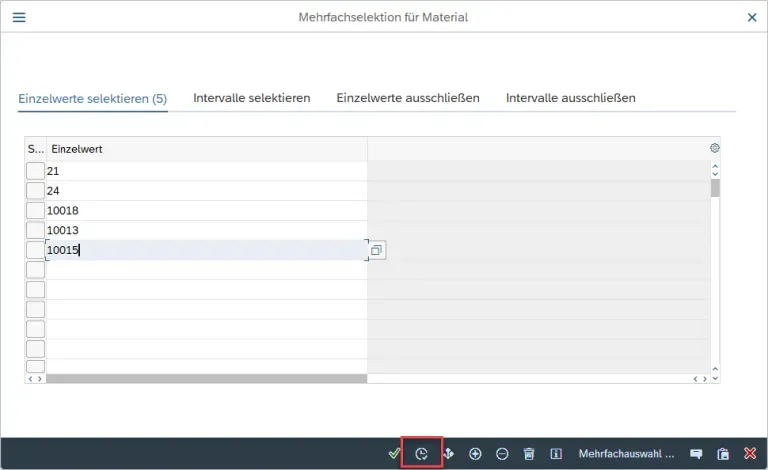The width and height of the screenshot is (768, 470).
Task: Click the green checkmark accept icon
Action: click(394, 454)
